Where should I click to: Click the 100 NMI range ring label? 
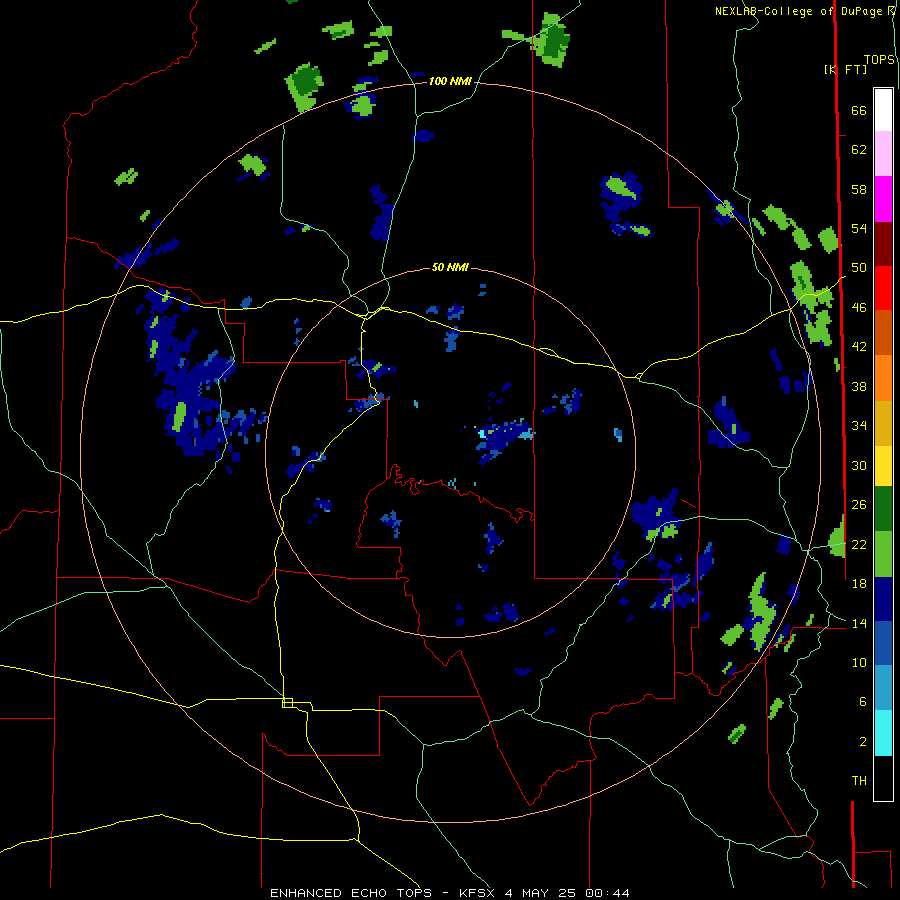450,82
